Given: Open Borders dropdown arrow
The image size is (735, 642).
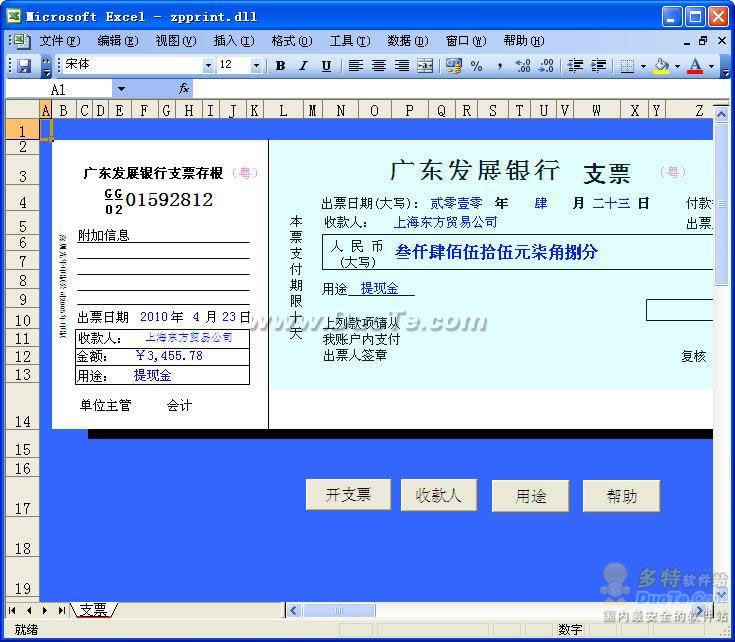Looking at the screenshot, I should tap(643, 66).
